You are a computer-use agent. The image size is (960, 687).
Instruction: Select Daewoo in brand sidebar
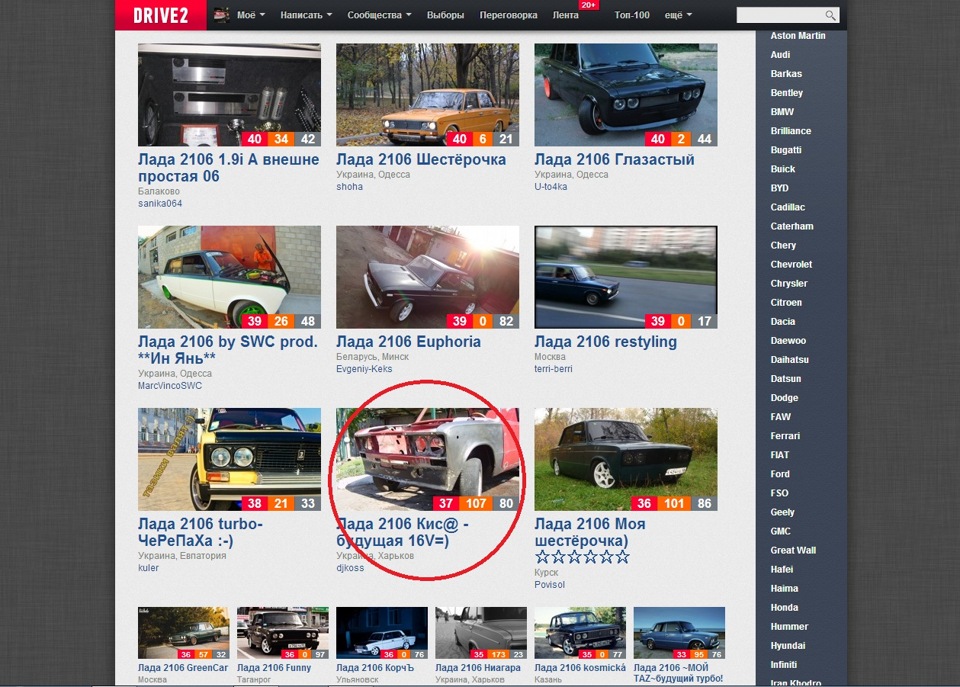pos(788,340)
